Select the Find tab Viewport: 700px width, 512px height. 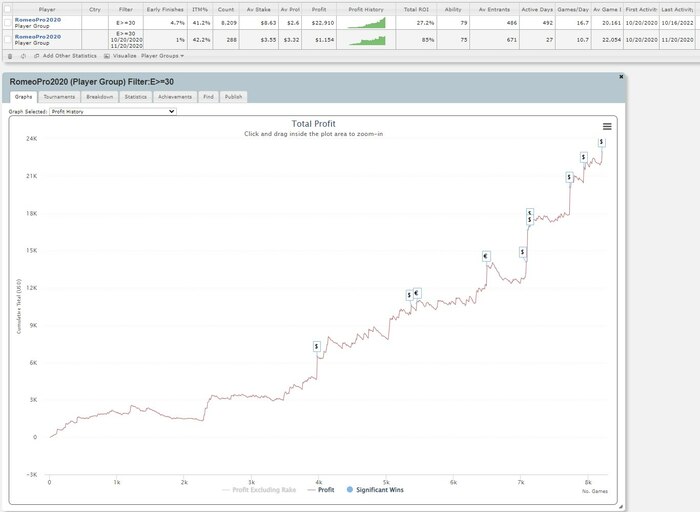208,97
